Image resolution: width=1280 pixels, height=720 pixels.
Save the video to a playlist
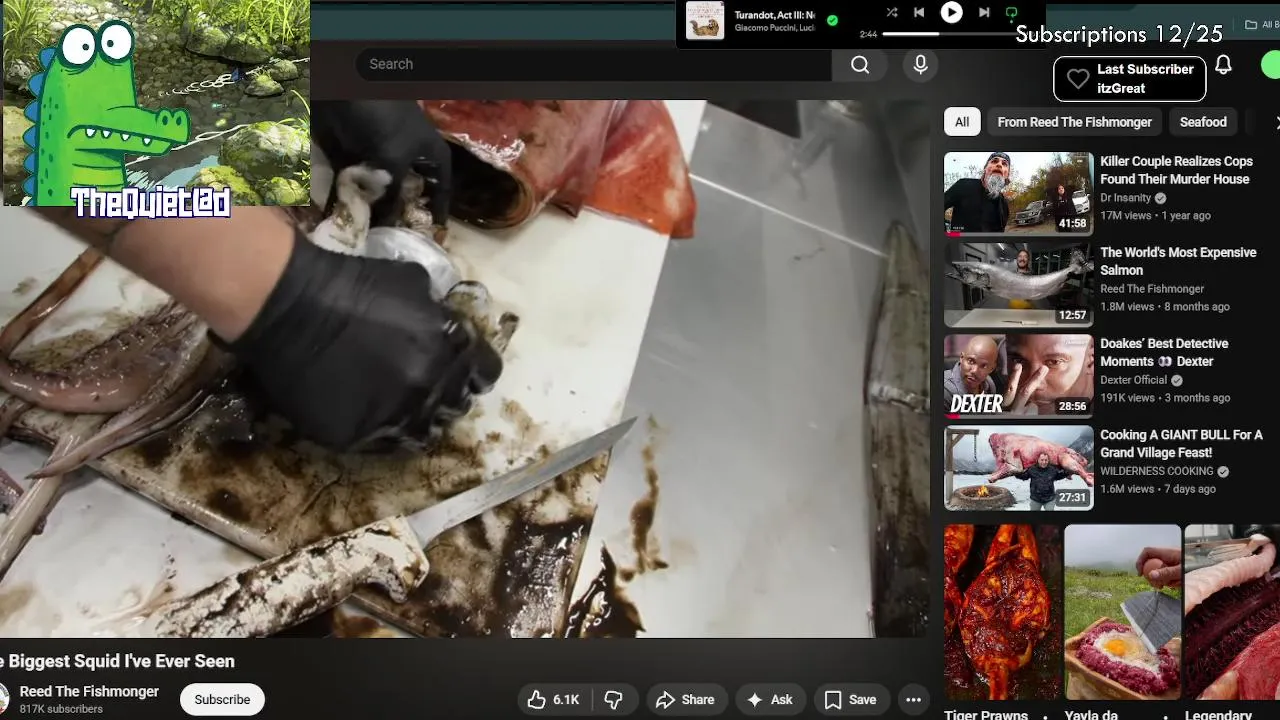coord(851,700)
